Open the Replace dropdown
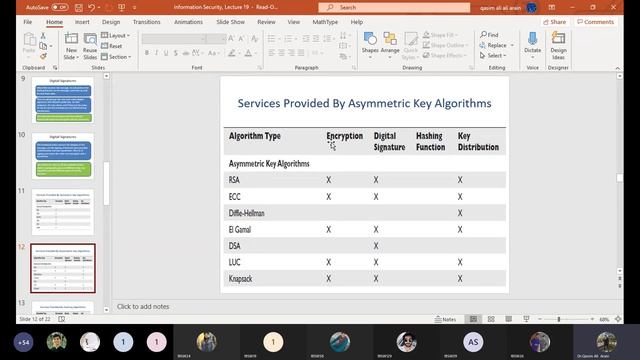Screen dimensions: 640x360 click(x=497, y=45)
